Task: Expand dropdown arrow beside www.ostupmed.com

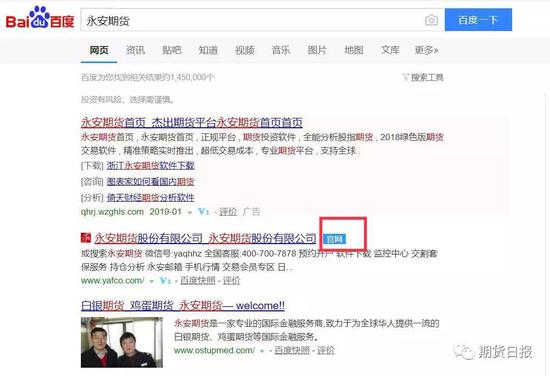Action: coord(262,351)
